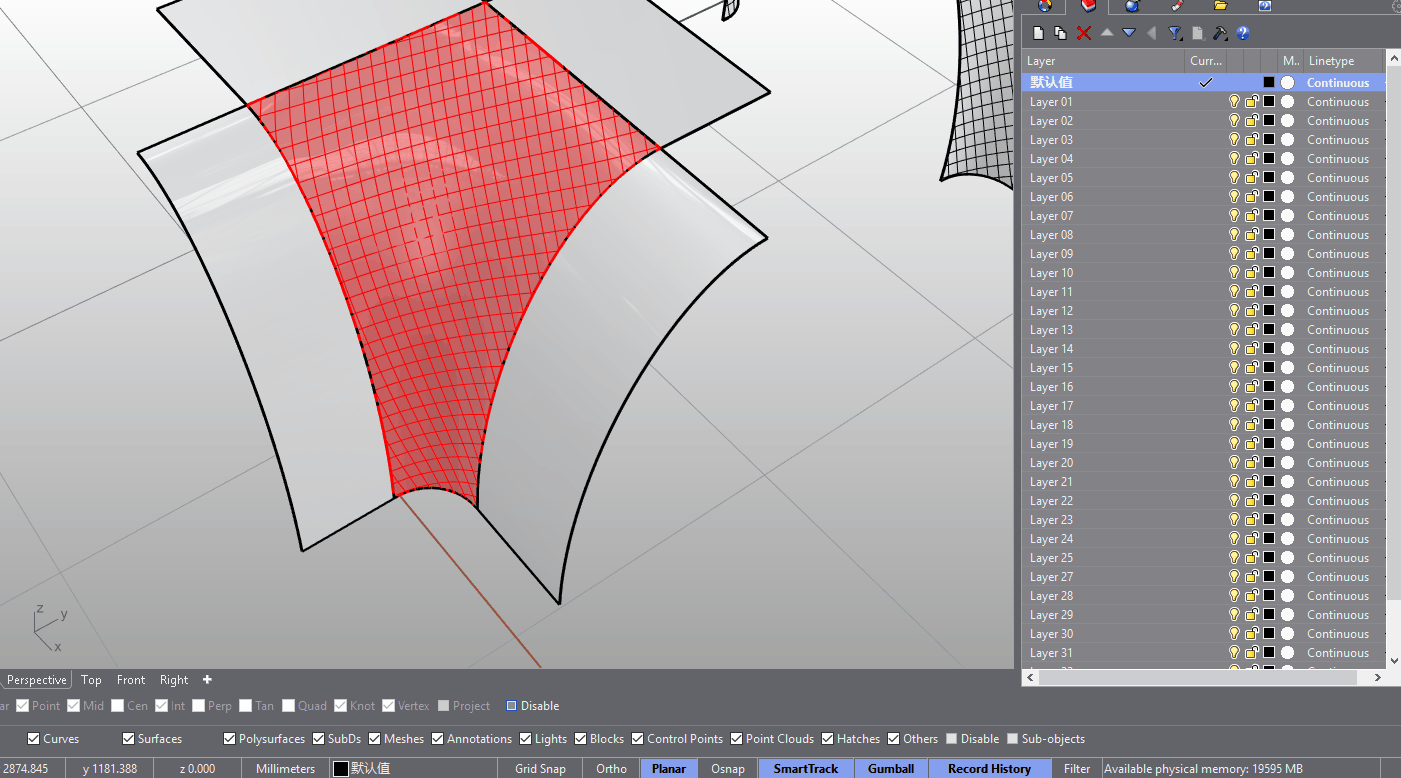1401x778 pixels.
Task: Hide Layer 07 using its light bulb
Action: click(x=1234, y=216)
